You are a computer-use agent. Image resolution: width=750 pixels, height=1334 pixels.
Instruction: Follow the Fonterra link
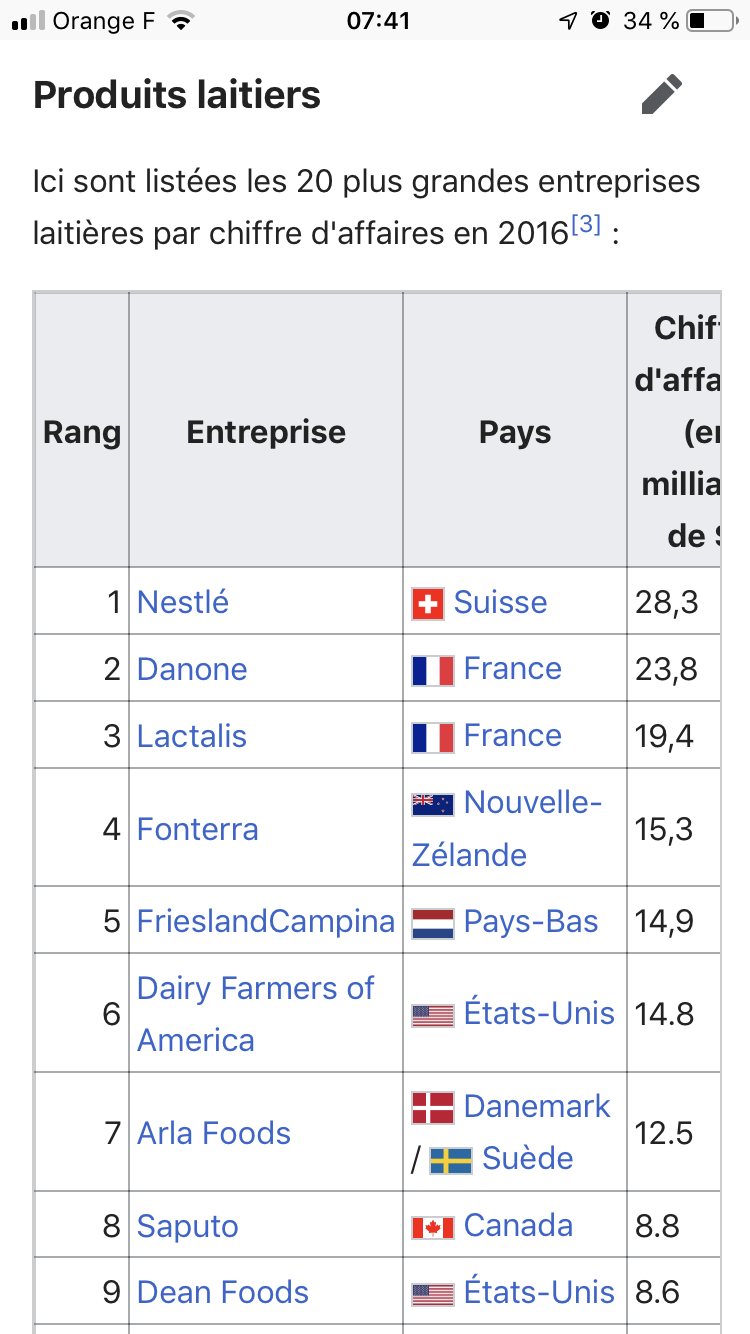click(198, 829)
